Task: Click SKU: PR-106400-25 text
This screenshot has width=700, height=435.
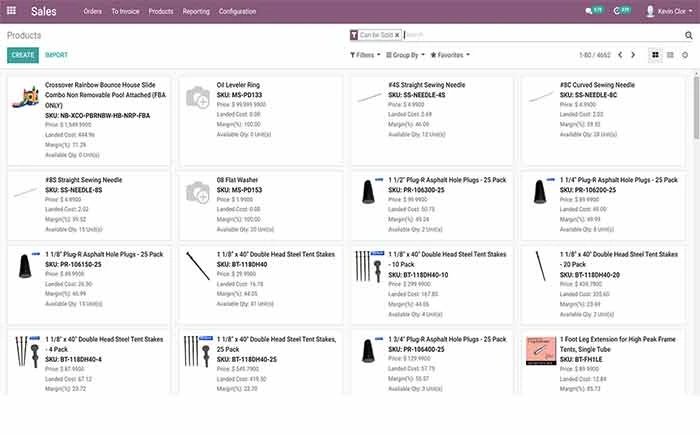Action: pyautogui.click(x=416, y=350)
